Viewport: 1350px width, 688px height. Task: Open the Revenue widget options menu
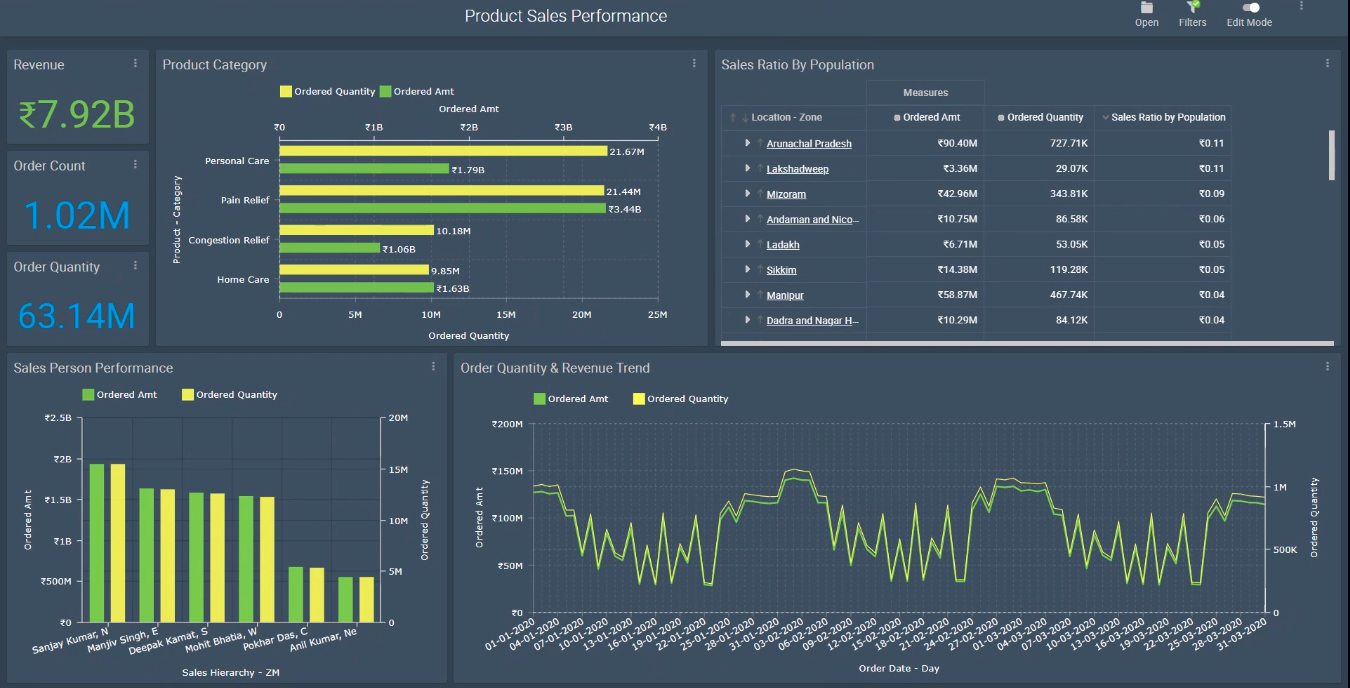[x=136, y=64]
